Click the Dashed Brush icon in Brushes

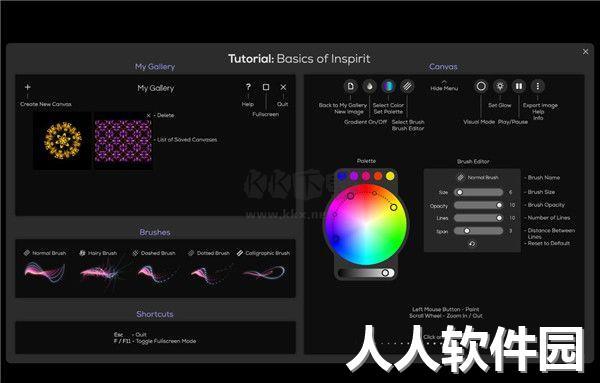click(135, 253)
